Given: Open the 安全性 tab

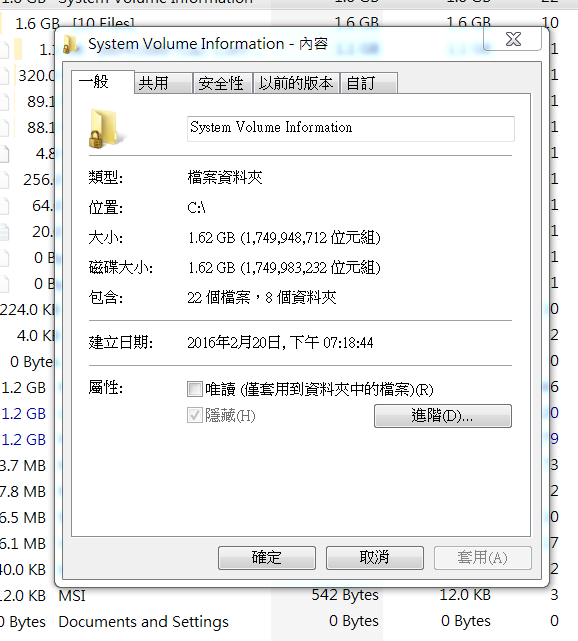Looking at the screenshot, I should [222, 83].
